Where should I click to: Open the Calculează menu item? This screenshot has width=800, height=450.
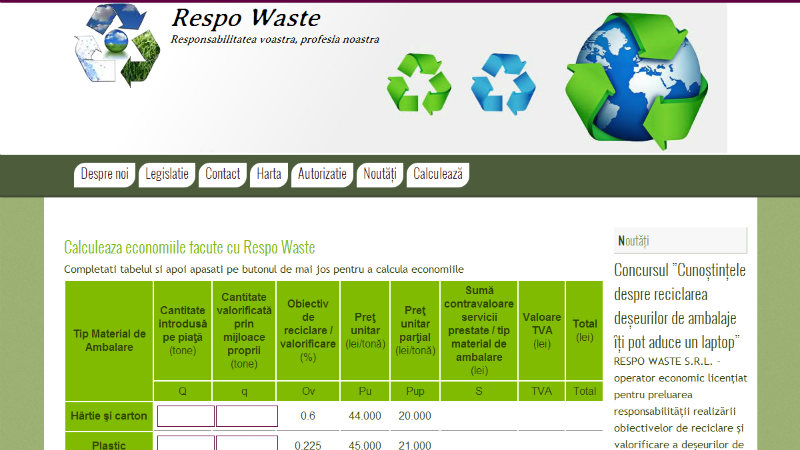pos(438,174)
